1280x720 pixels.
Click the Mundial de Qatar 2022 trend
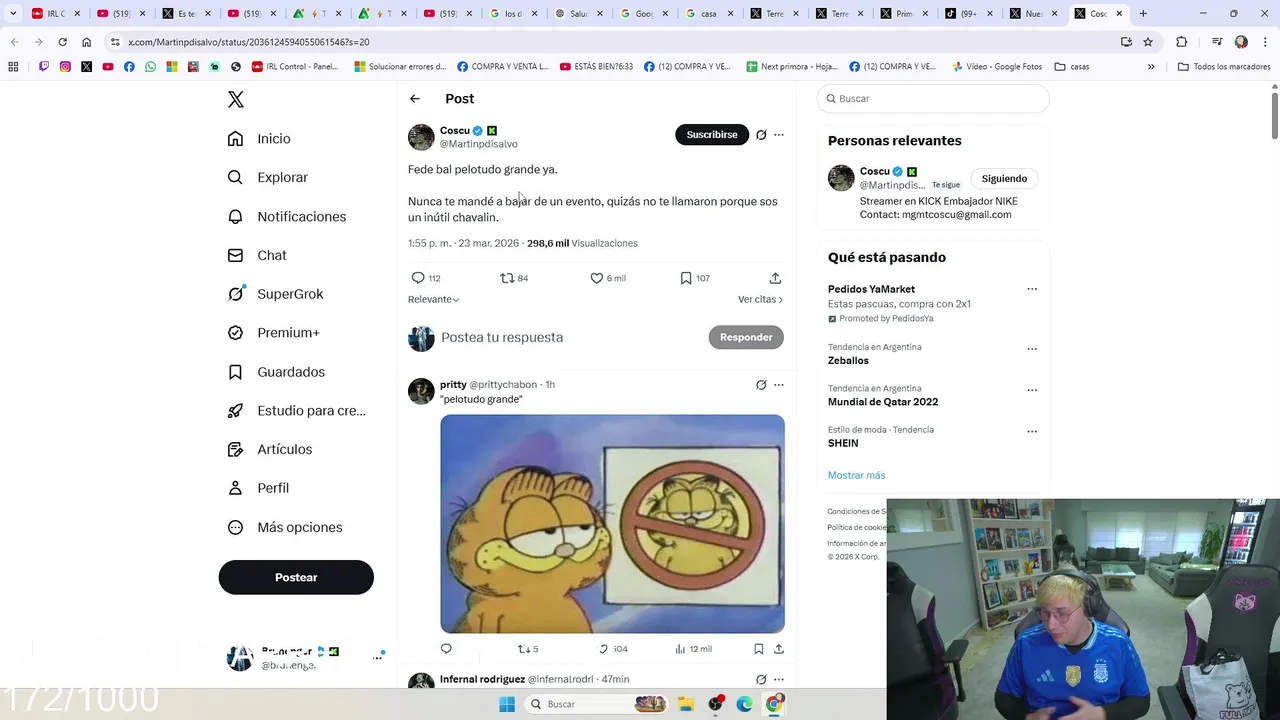tap(883, 402)
